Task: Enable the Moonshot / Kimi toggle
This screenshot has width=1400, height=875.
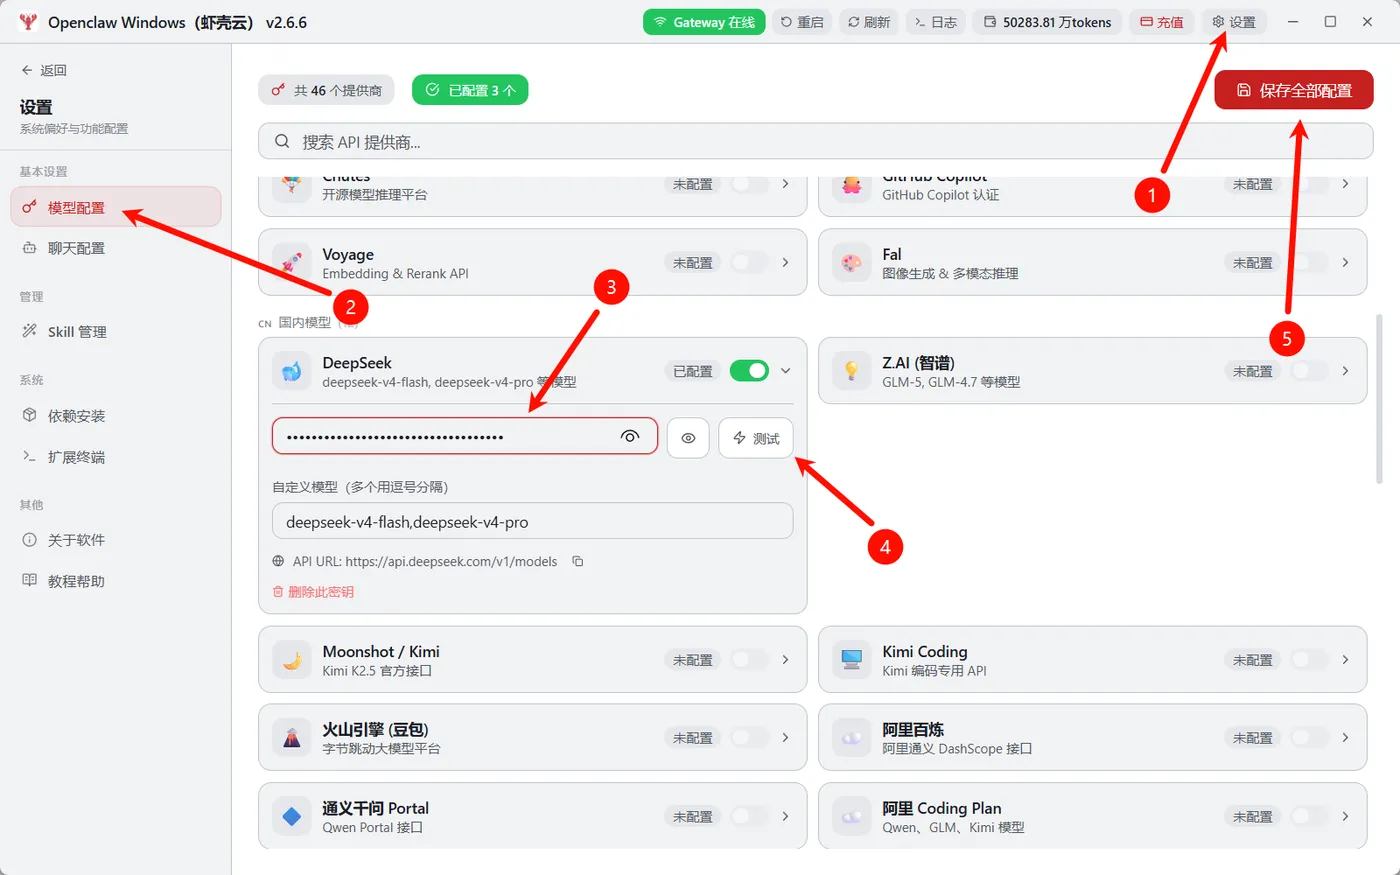Action: coord(749,660)
